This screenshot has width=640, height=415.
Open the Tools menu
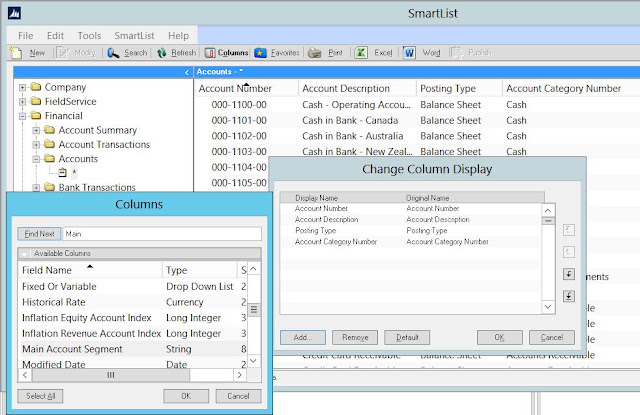coord(89,36)
